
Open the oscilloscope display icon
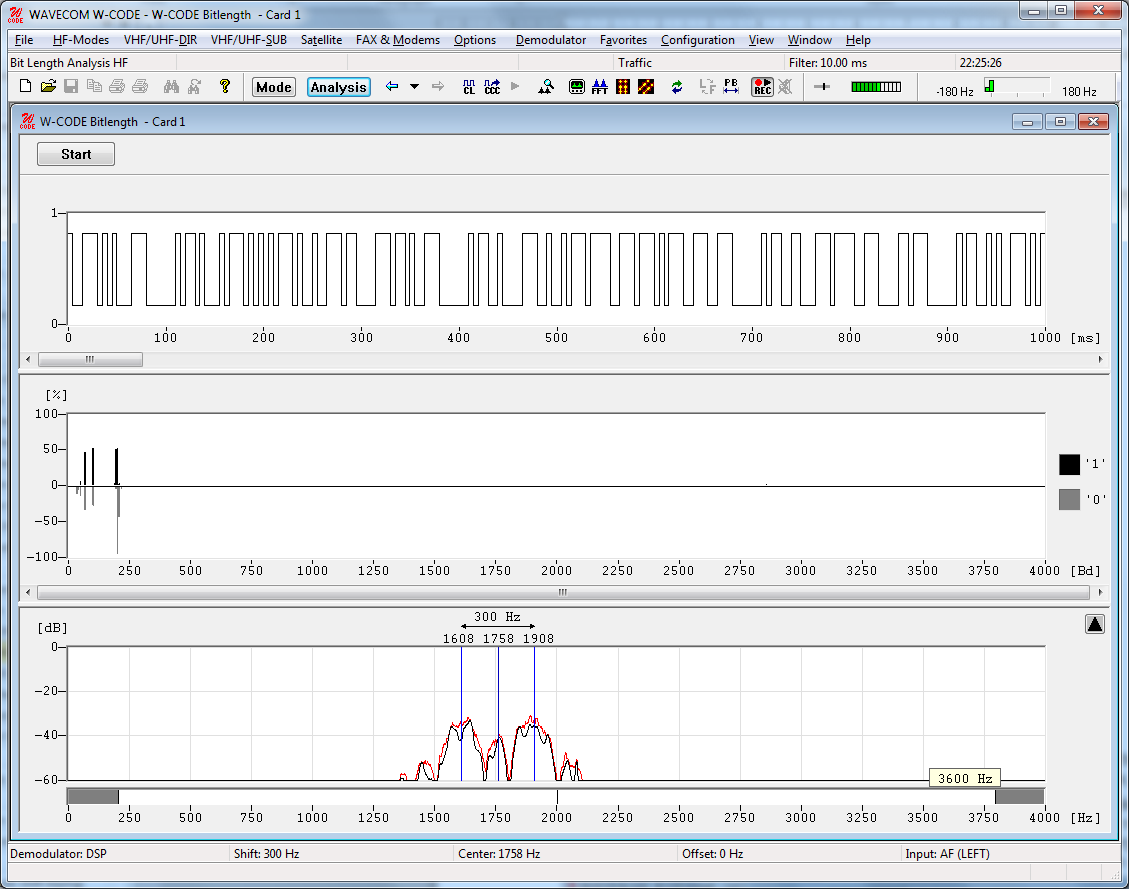coord(577,87)
